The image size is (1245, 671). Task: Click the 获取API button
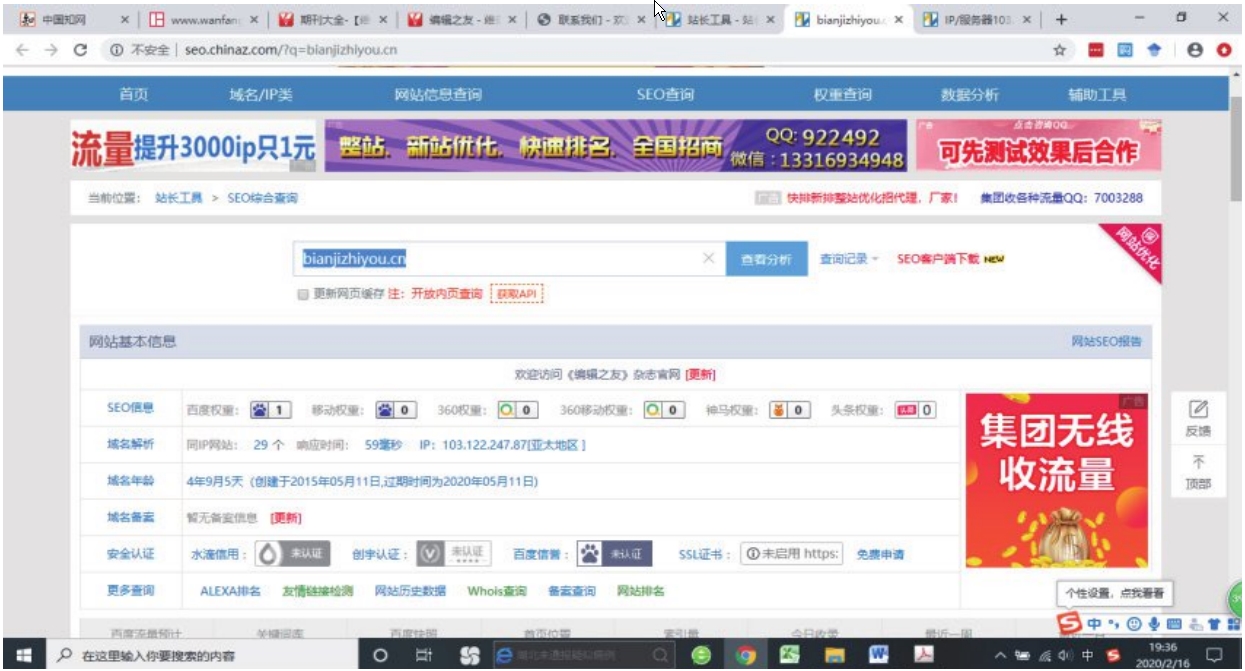516,295
